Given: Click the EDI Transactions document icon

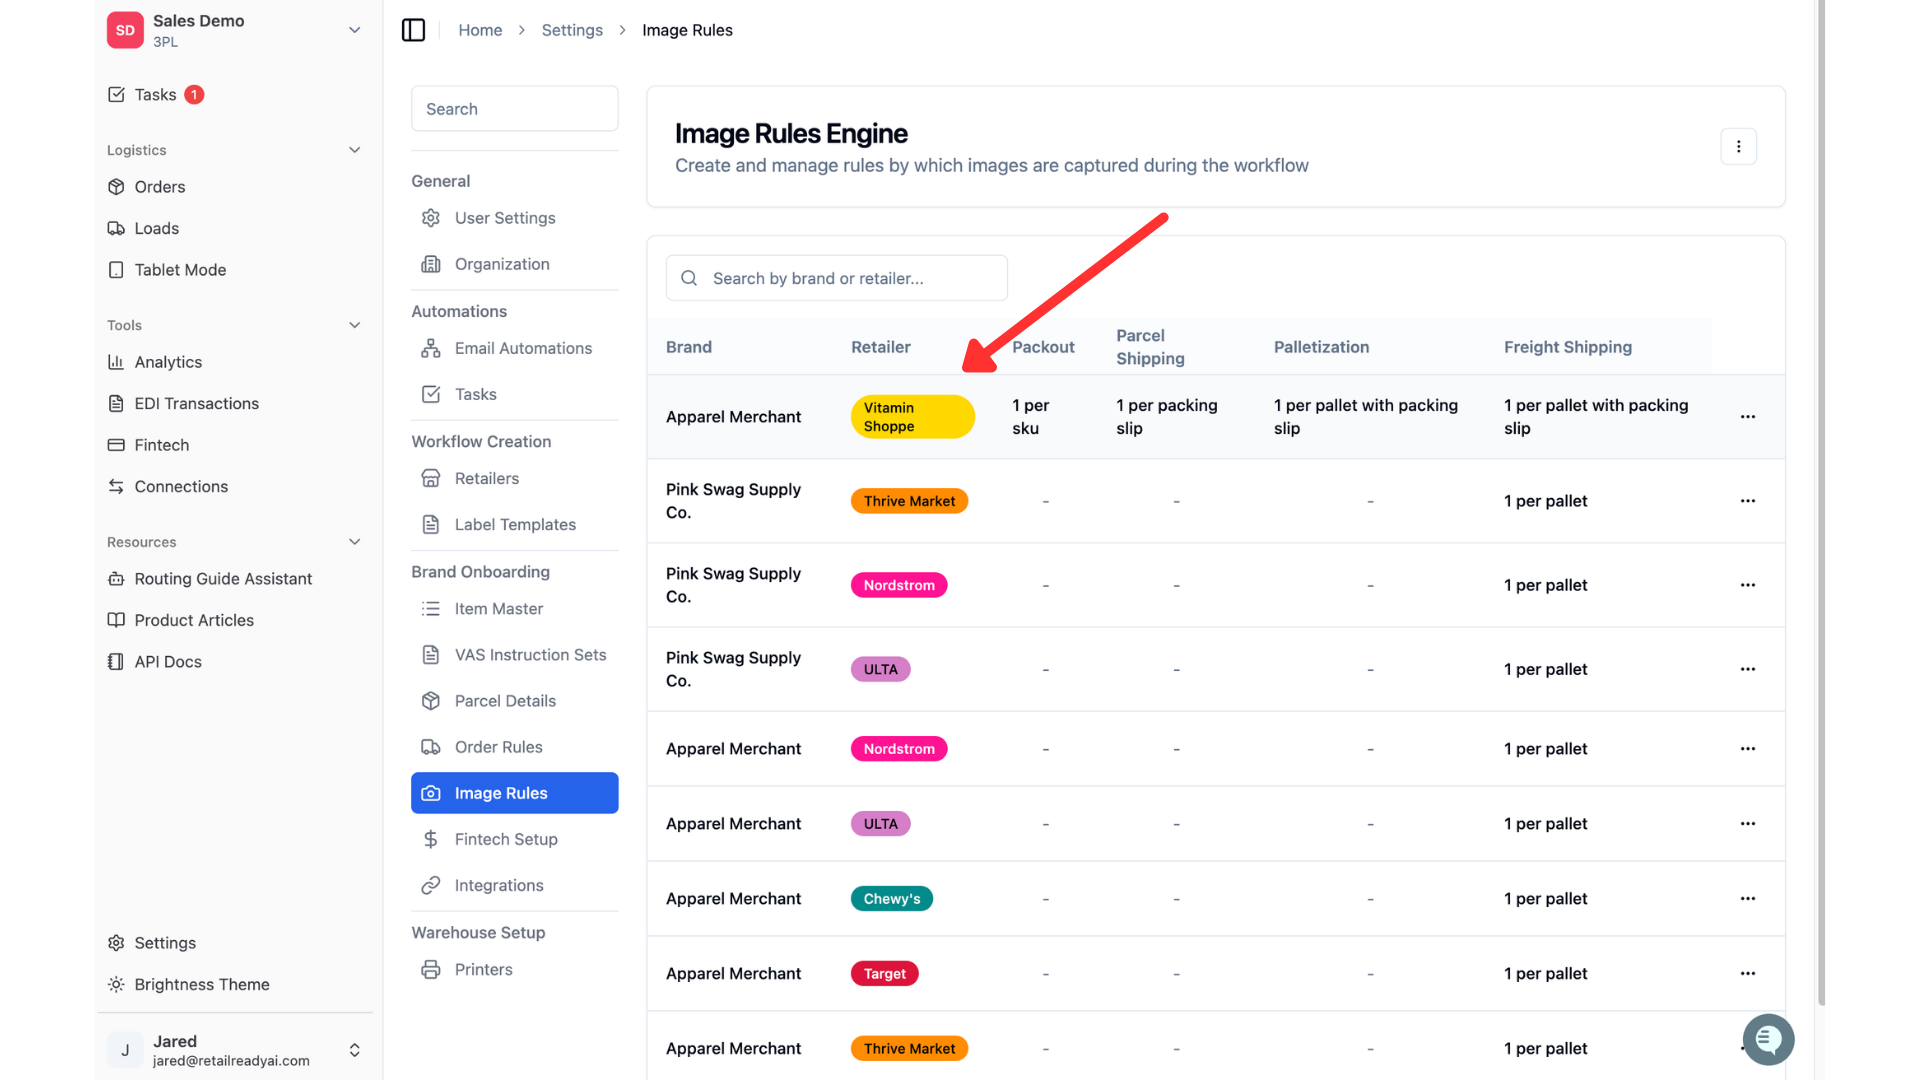Looking at the screenshot, I should (x=116, y=403).
